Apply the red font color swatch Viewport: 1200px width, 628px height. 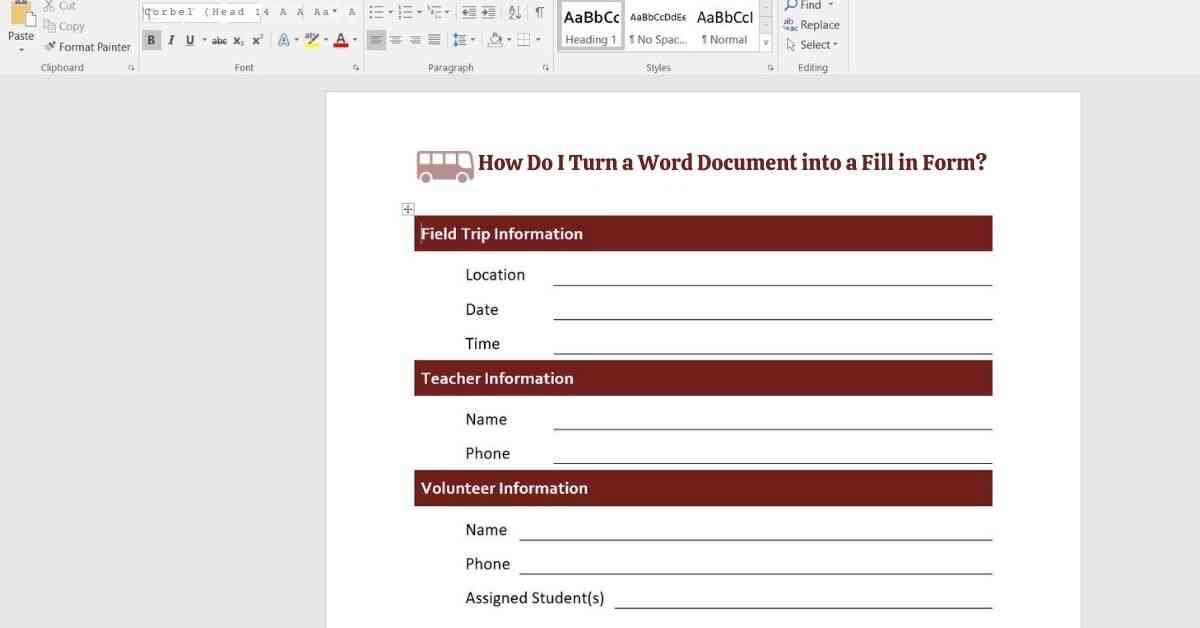click(340, 41)
